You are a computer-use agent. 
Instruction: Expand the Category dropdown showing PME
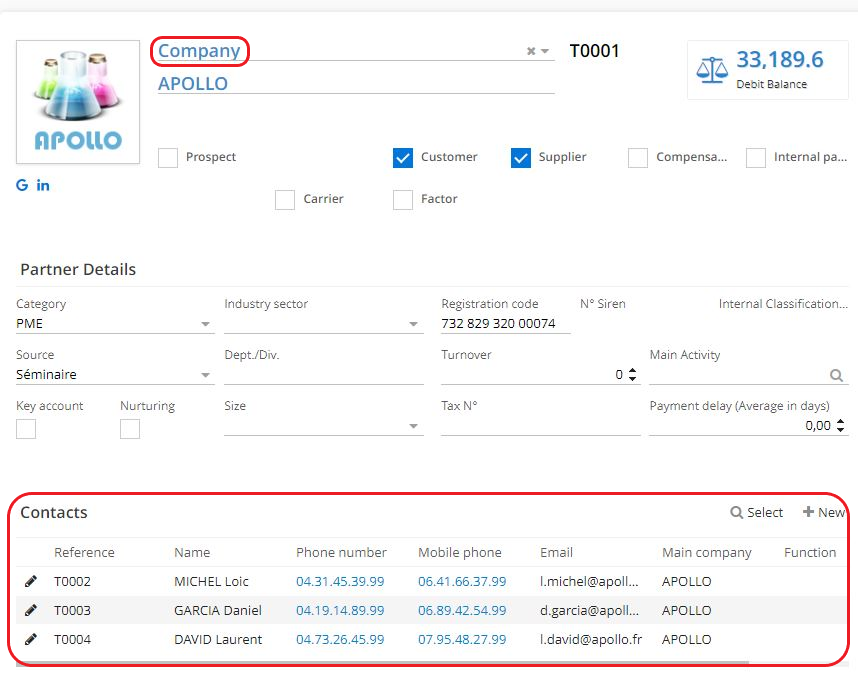pos(206,324)
